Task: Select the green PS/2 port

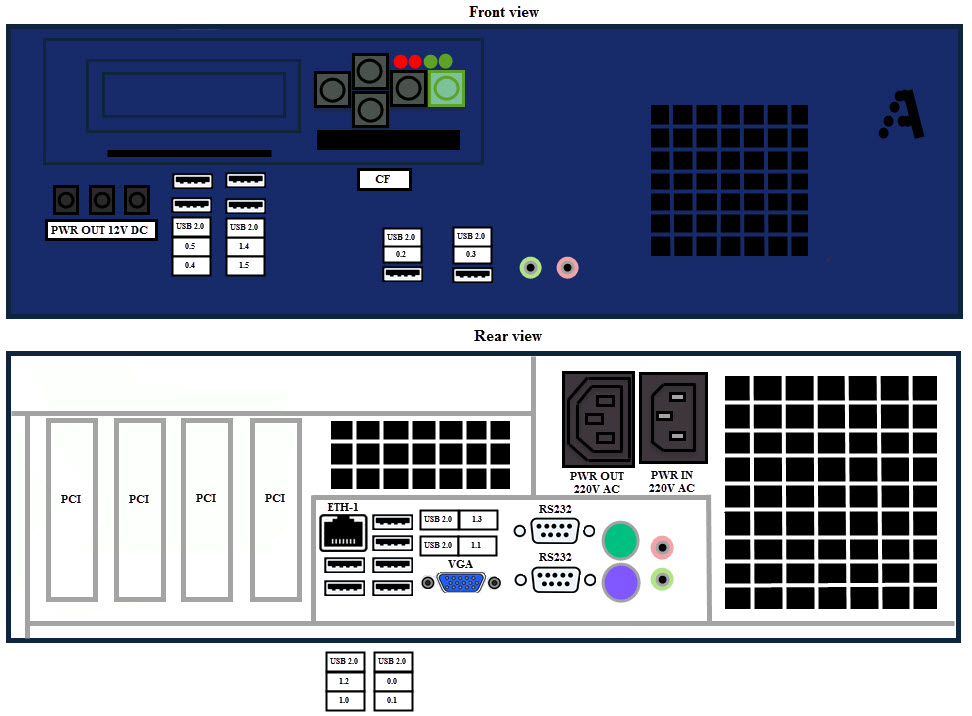Action: coord(620,541)
